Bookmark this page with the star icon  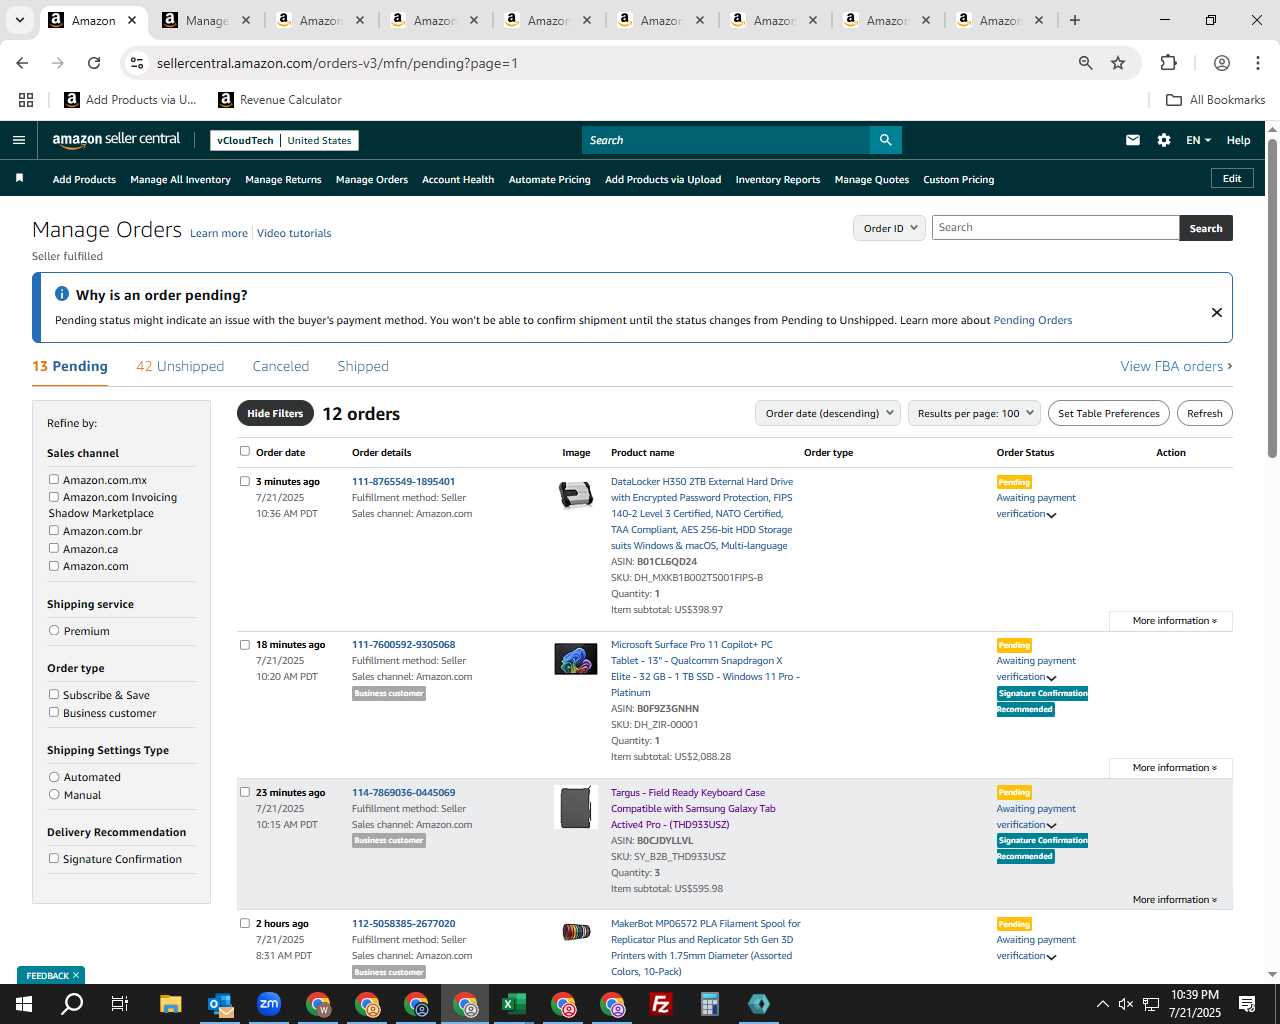tap(1118, 63)
